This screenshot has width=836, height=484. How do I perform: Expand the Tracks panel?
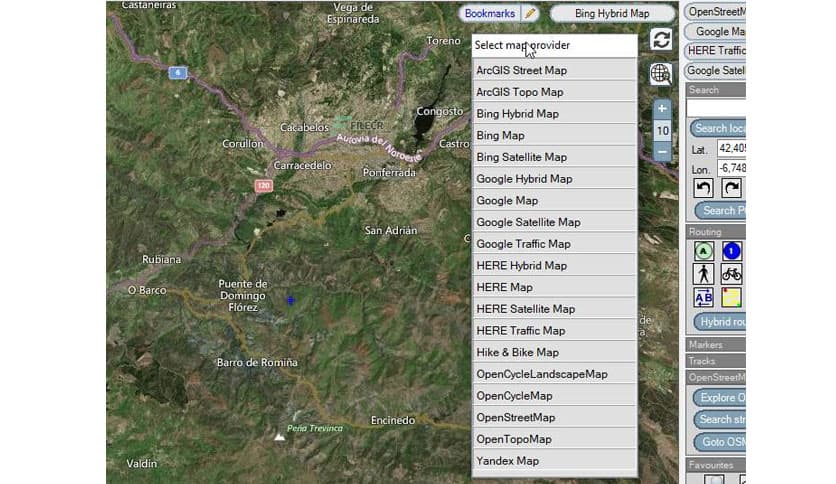(x=716, y=361)
